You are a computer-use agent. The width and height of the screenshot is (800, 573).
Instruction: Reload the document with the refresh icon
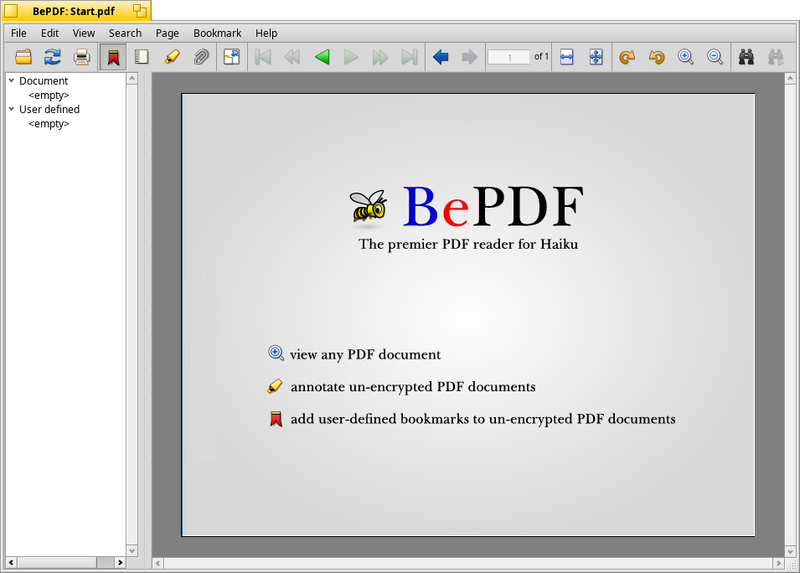[53, 57]
